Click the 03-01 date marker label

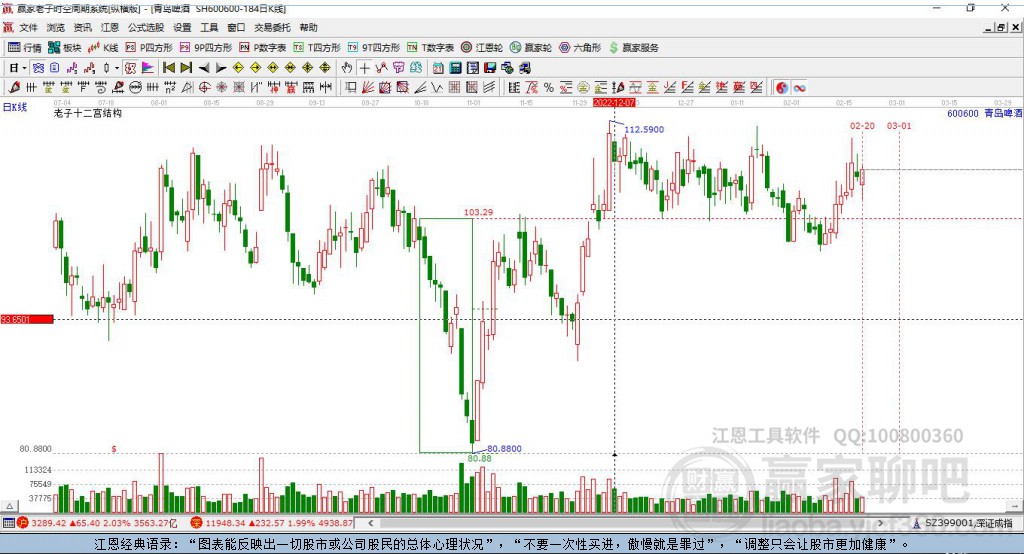click(x=899, y=125)
